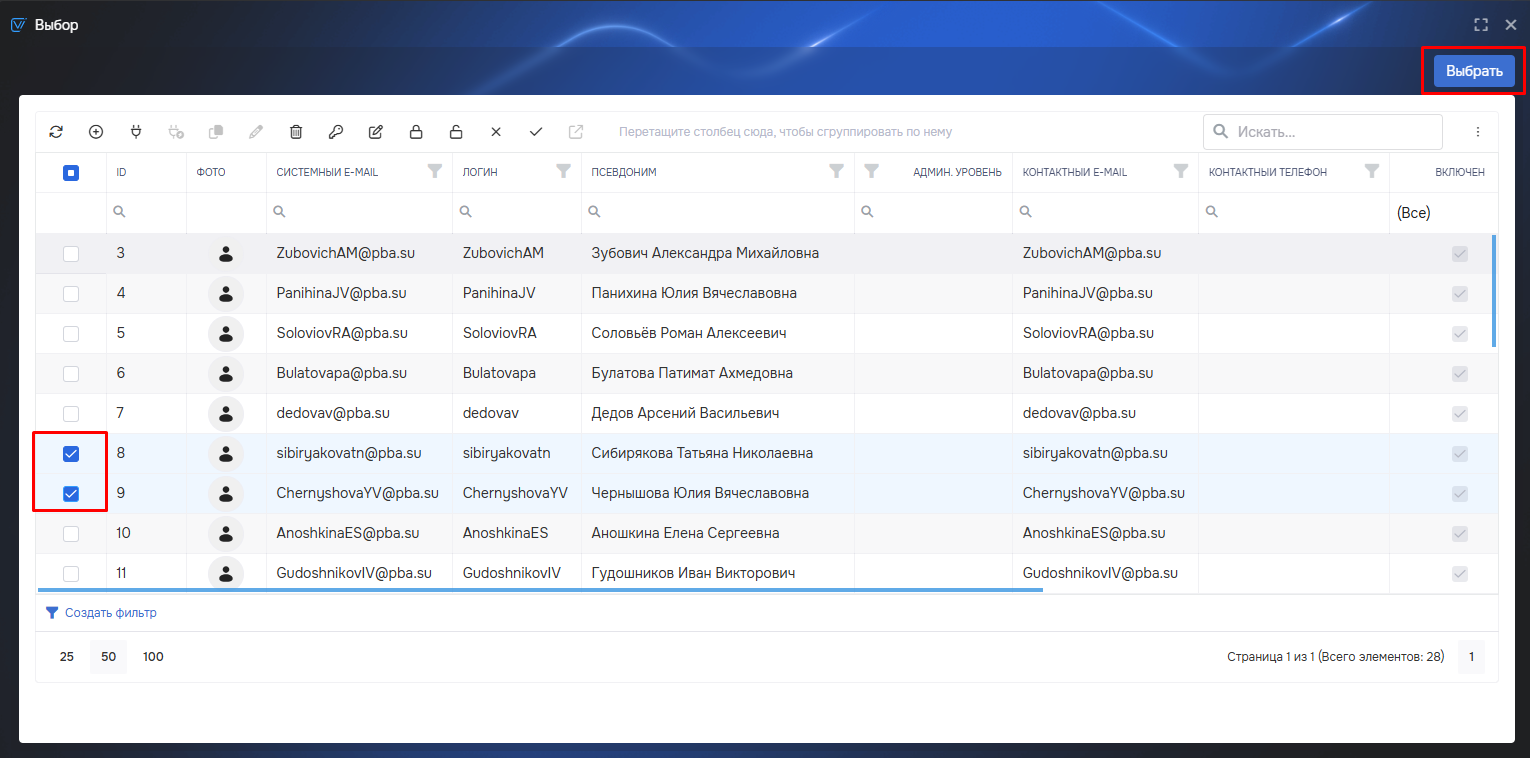This screenshot has width=1530, height=758.
Task: Toggle the select-all header checkbox
Action: coord(71,173)
